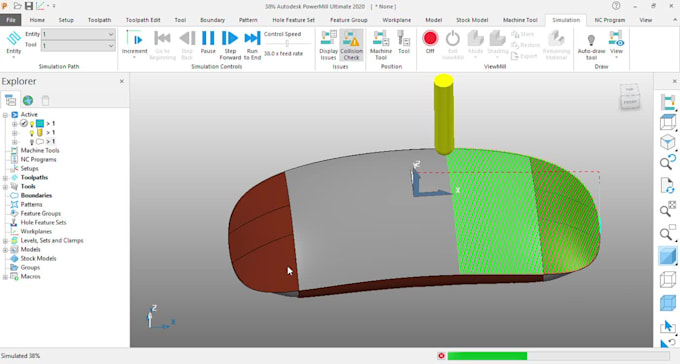Toggle lightbulb of active boundary row
Viewport: 680px width, 364px height.
[x=32, y=142]
